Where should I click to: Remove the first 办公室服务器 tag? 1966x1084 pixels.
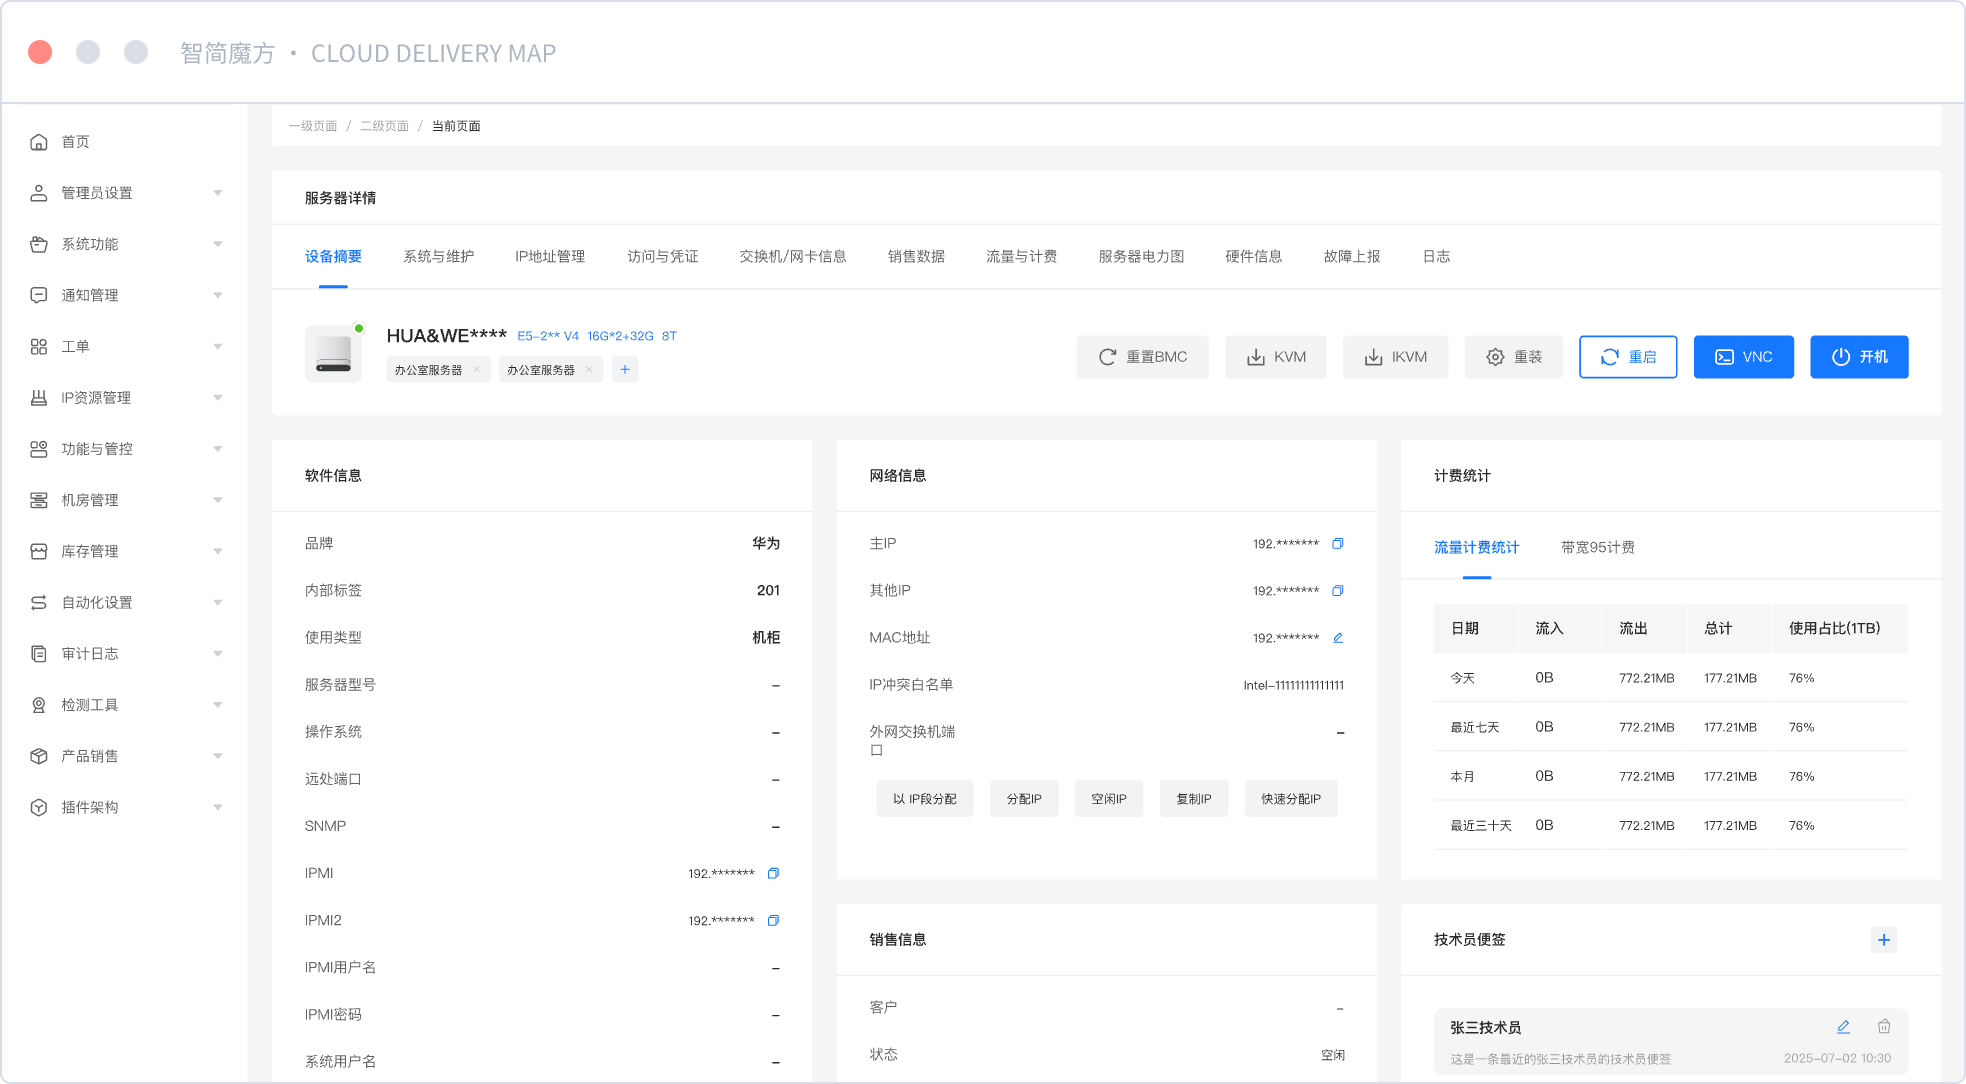coord(477,370)
